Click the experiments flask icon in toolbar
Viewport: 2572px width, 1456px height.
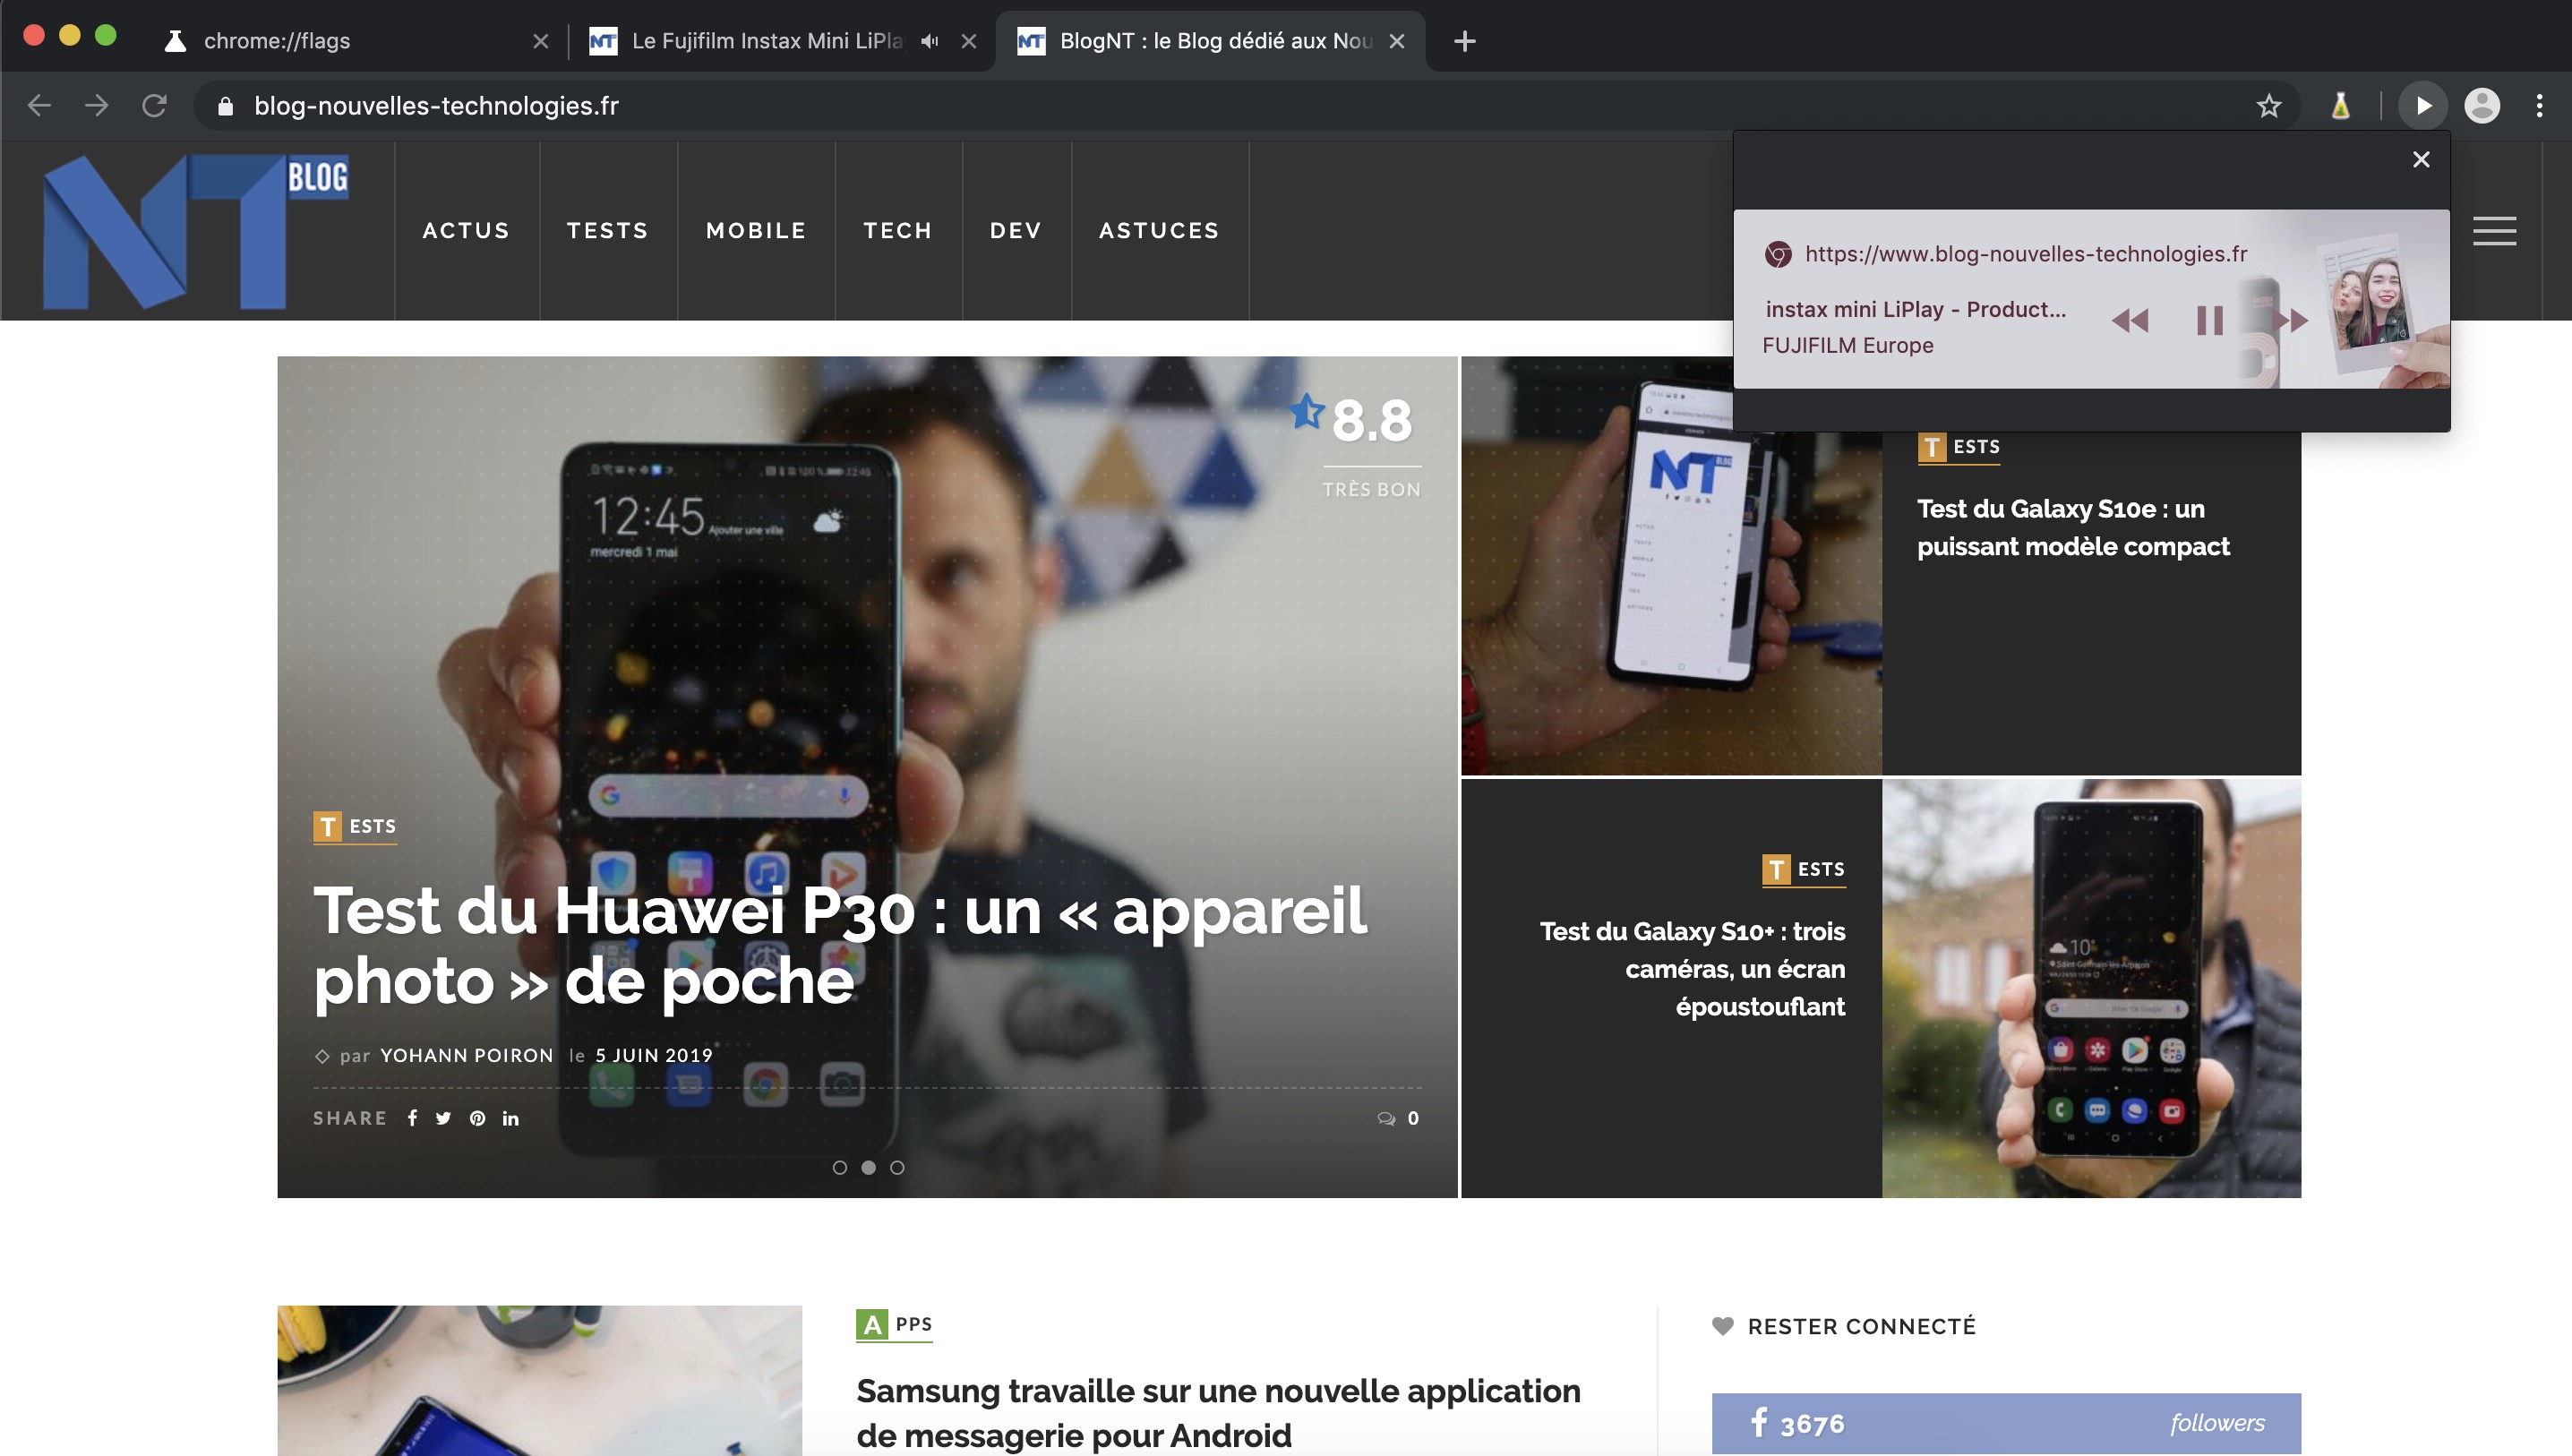pyautogui.click(x=2340, y=105)
